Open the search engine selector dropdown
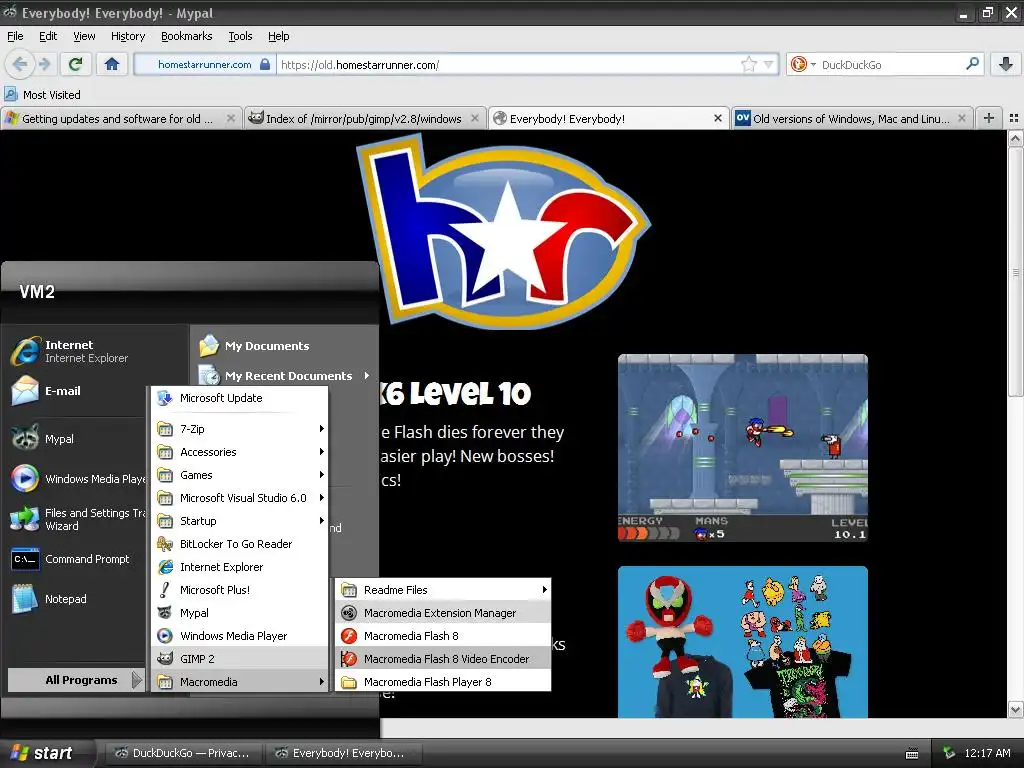Viewport: 1024px width, 768px height. (x=804, y=64)
